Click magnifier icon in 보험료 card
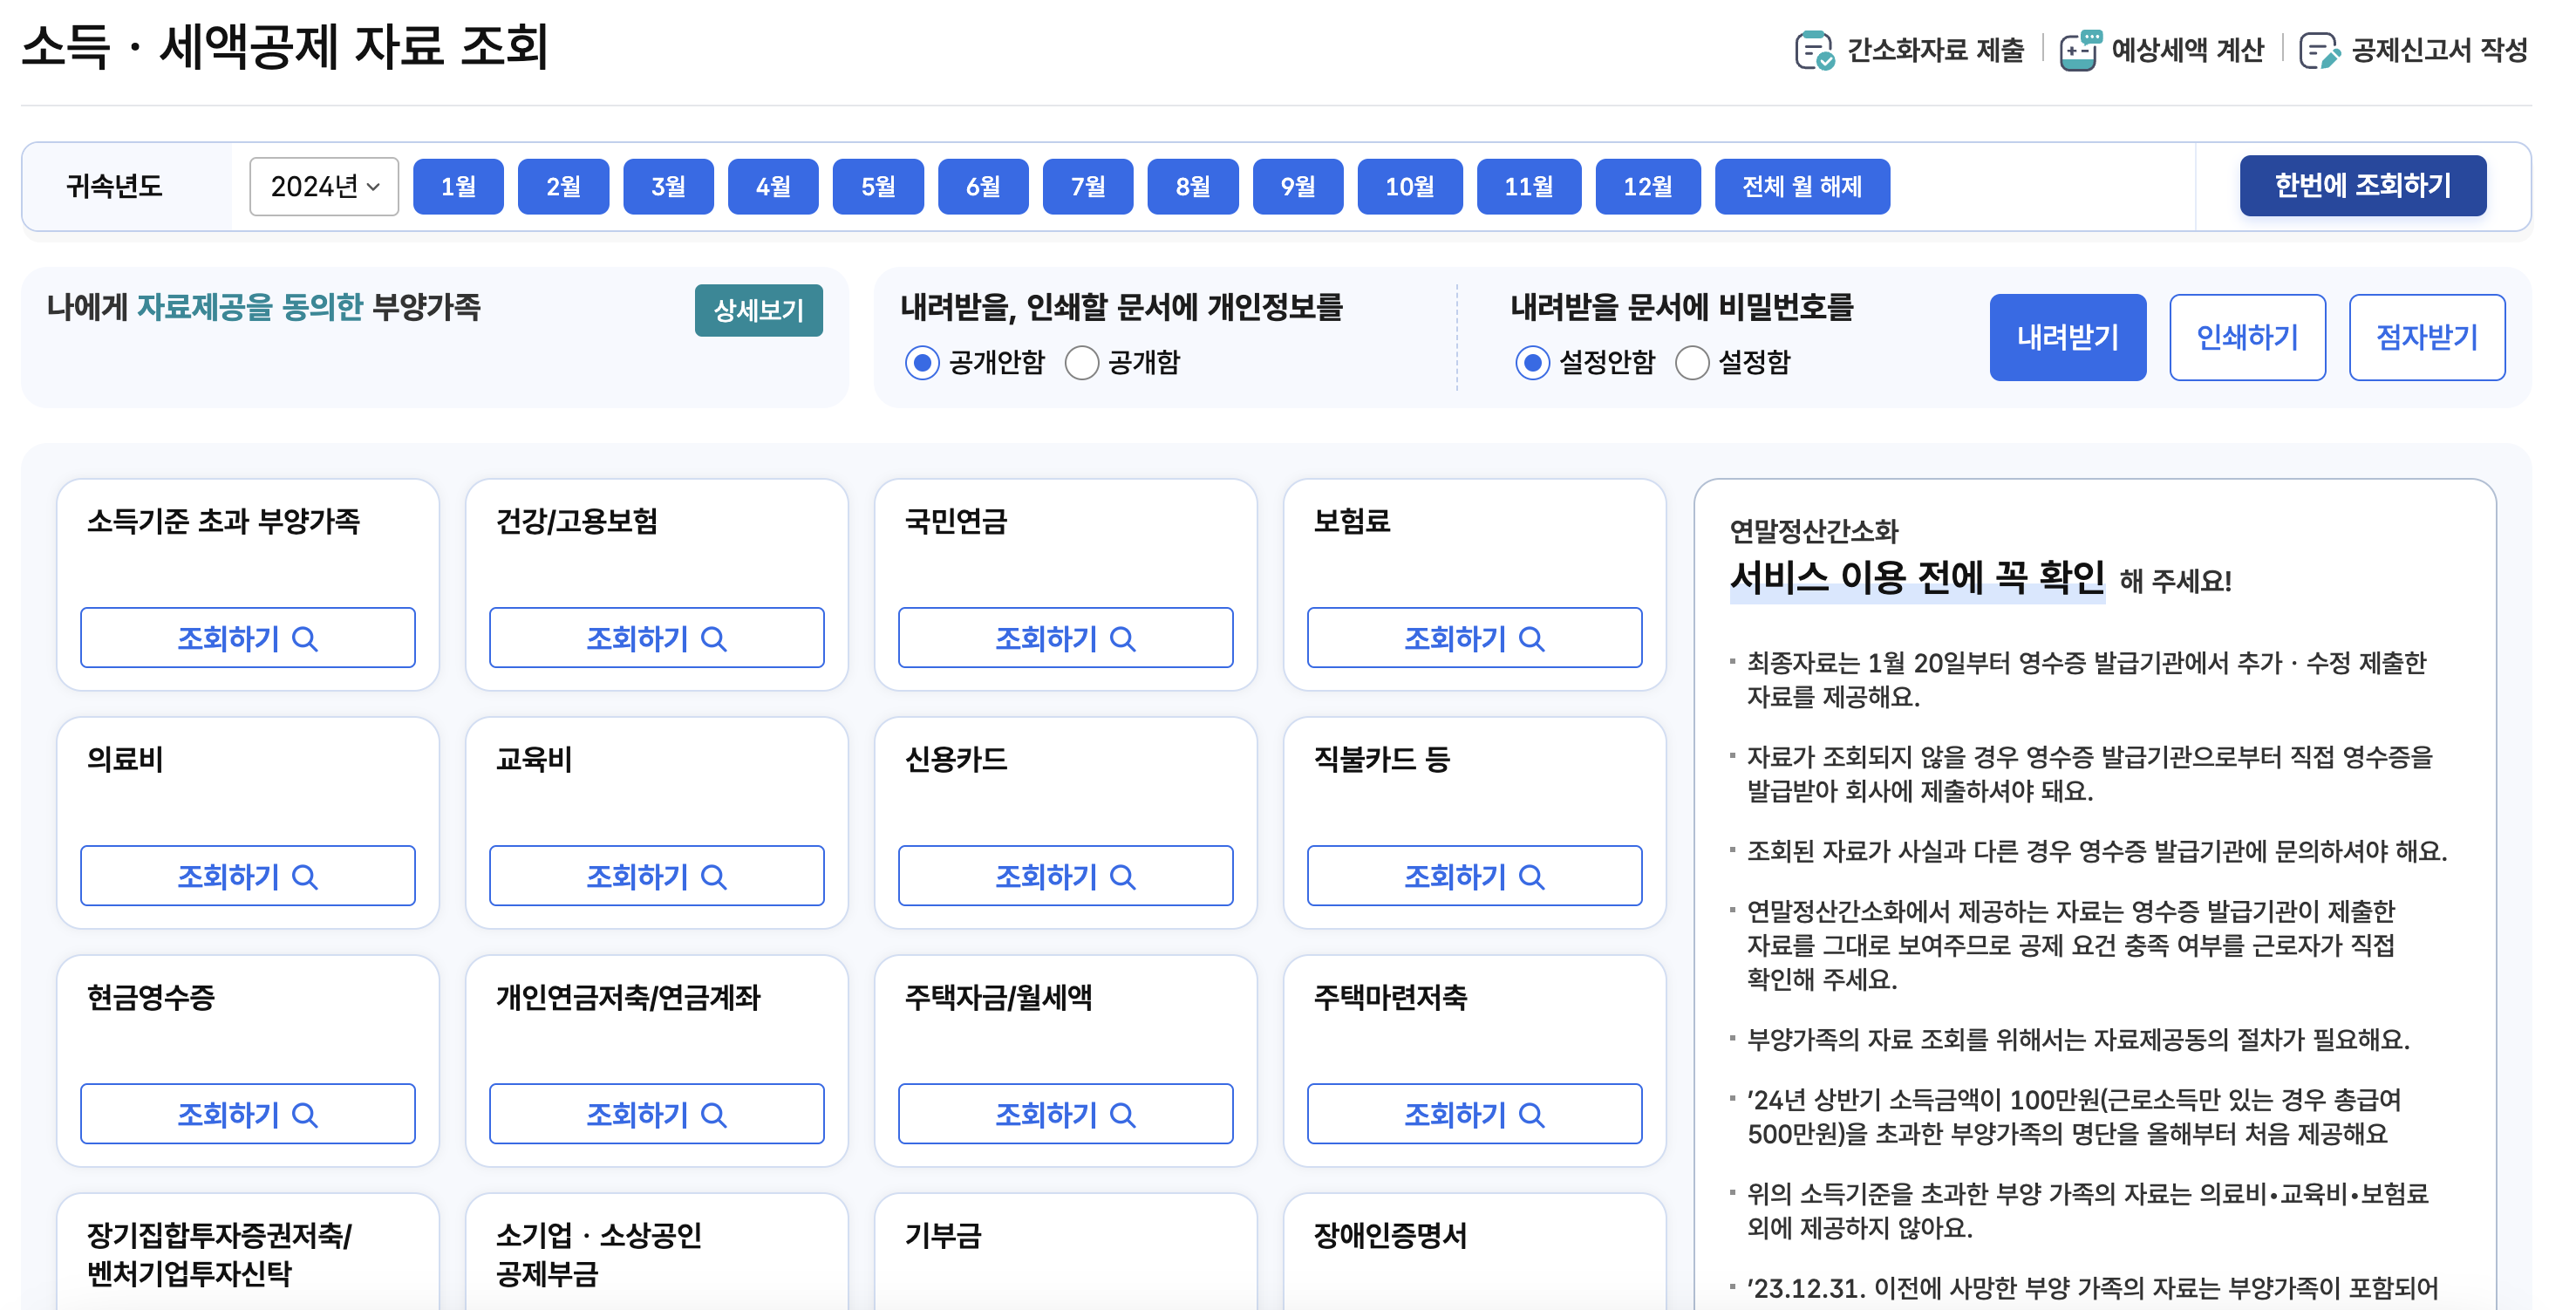Screen dimensions: 2576x1310 [x=1532, y=639]
